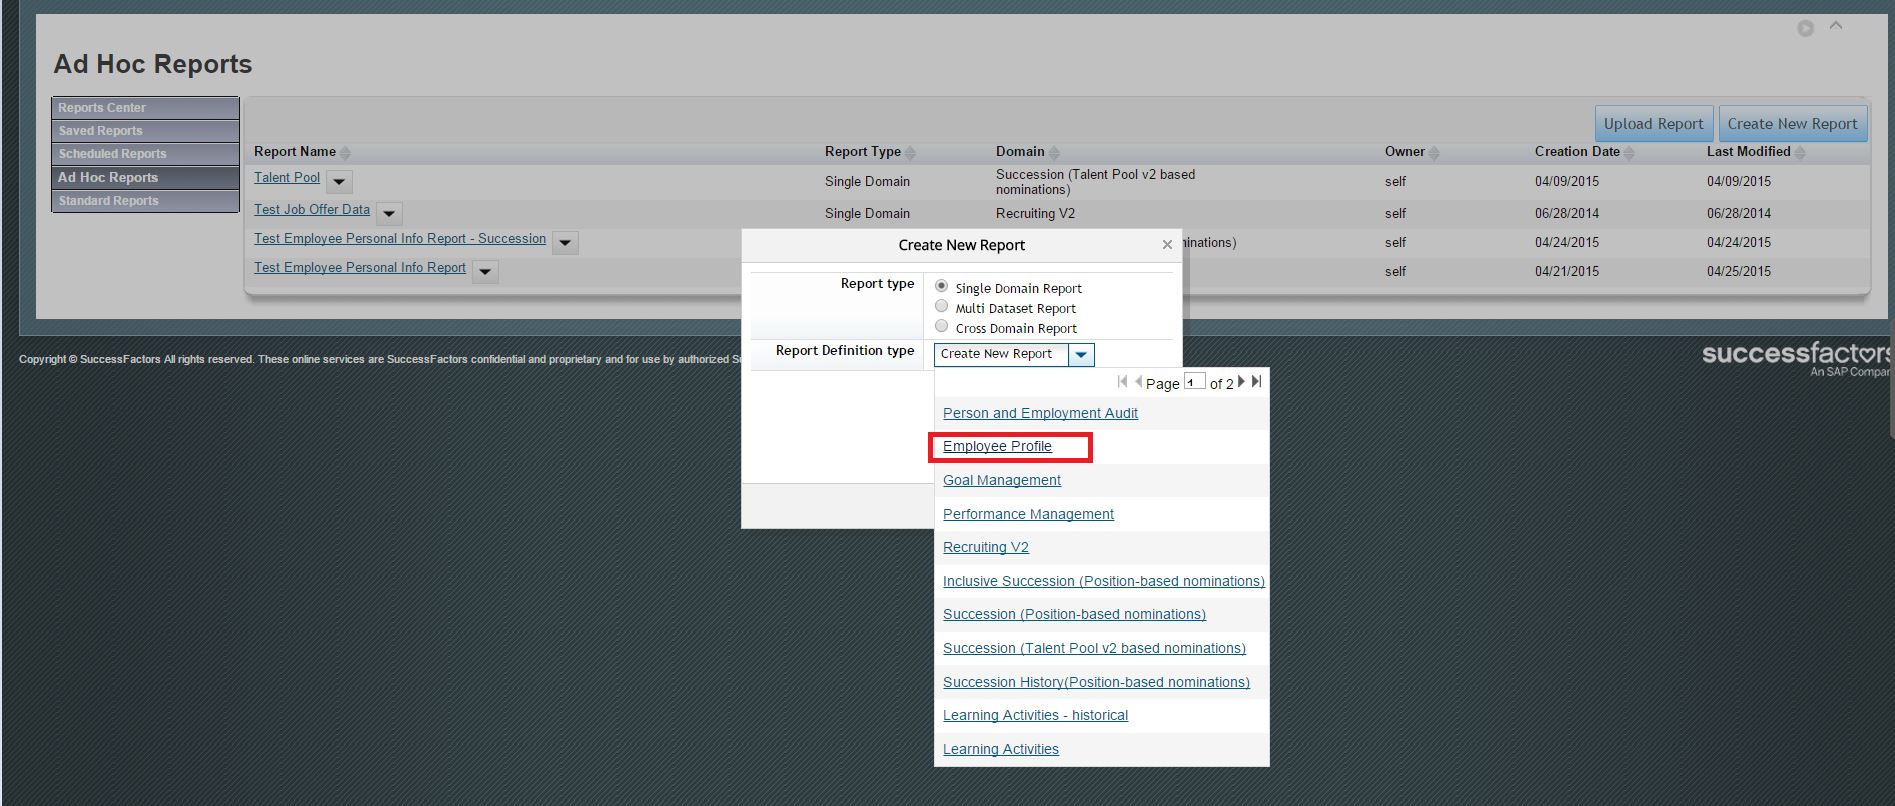The image size is (1895, 806).
Task: Open Saved Reports in sidebar
Action: click(145, 131)
